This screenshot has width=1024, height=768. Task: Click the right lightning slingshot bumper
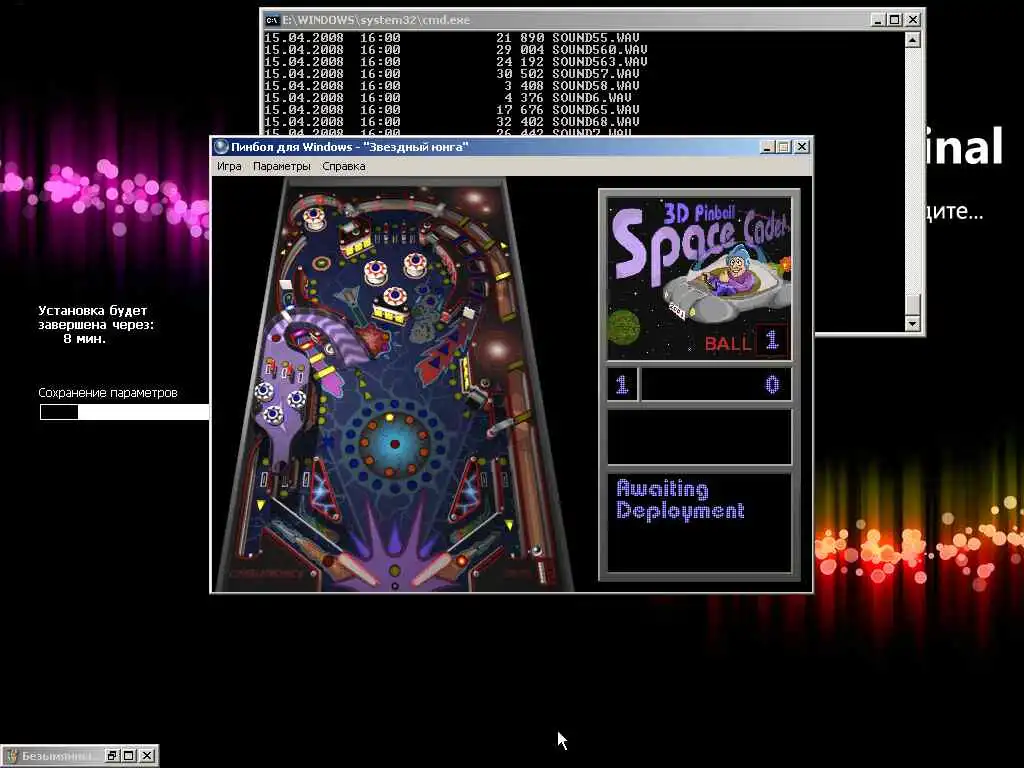click(465, 490)
